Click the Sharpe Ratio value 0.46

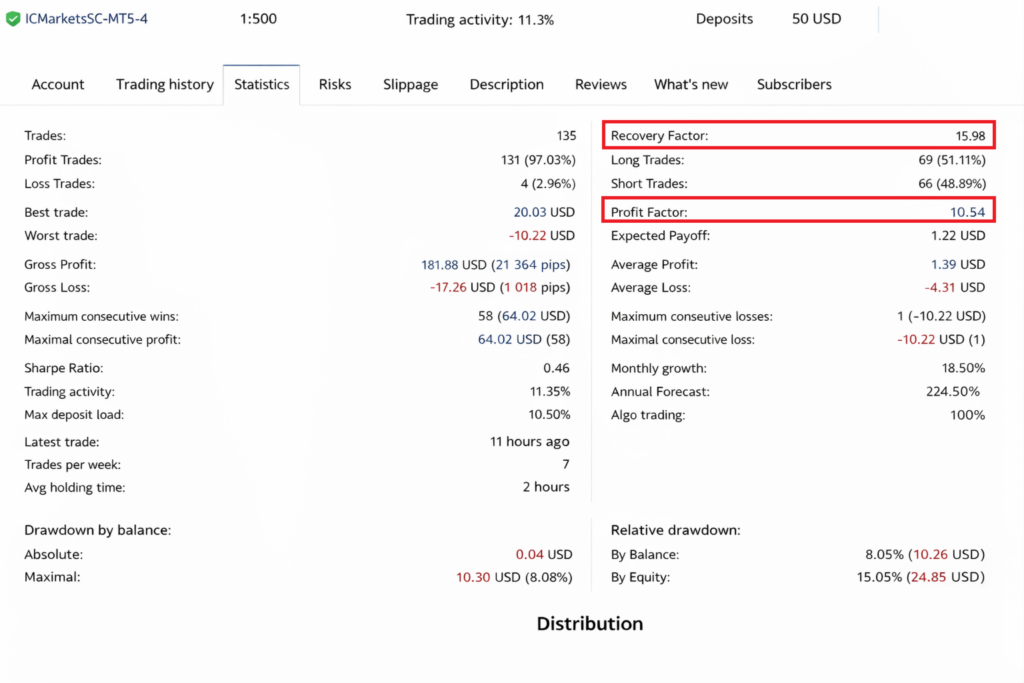click(x=556, y=368)
